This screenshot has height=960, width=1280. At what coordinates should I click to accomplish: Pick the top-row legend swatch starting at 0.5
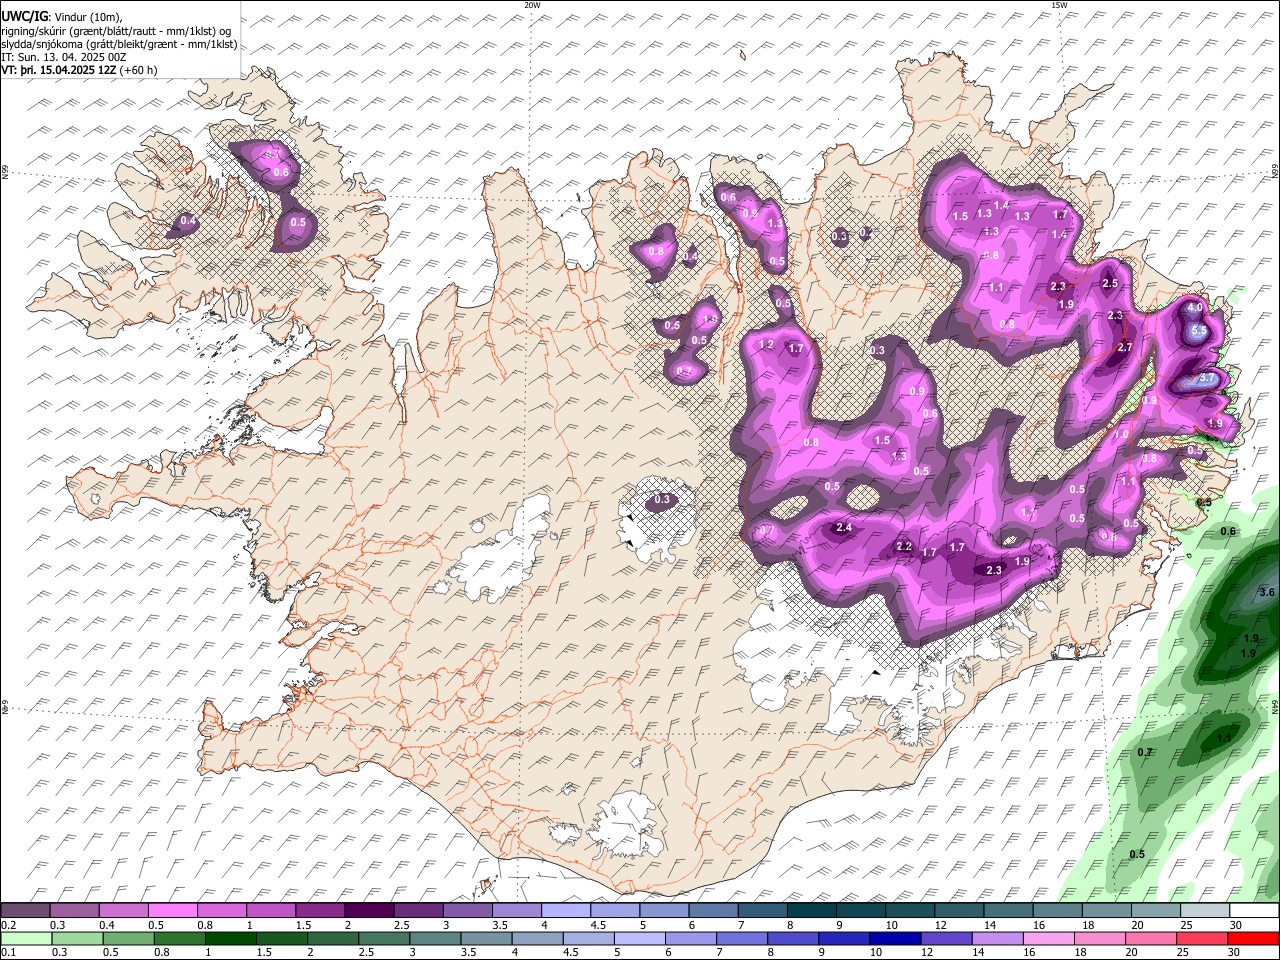[172, 910]
